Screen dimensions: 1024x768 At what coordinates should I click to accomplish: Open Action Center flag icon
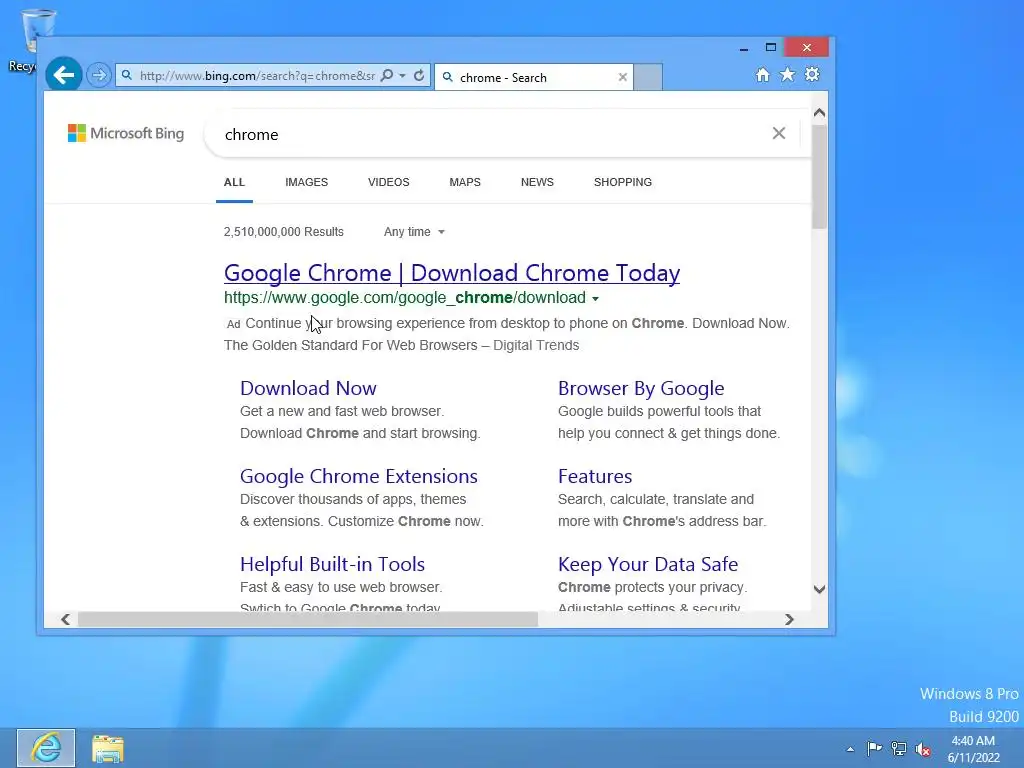[x=874, y=748]
